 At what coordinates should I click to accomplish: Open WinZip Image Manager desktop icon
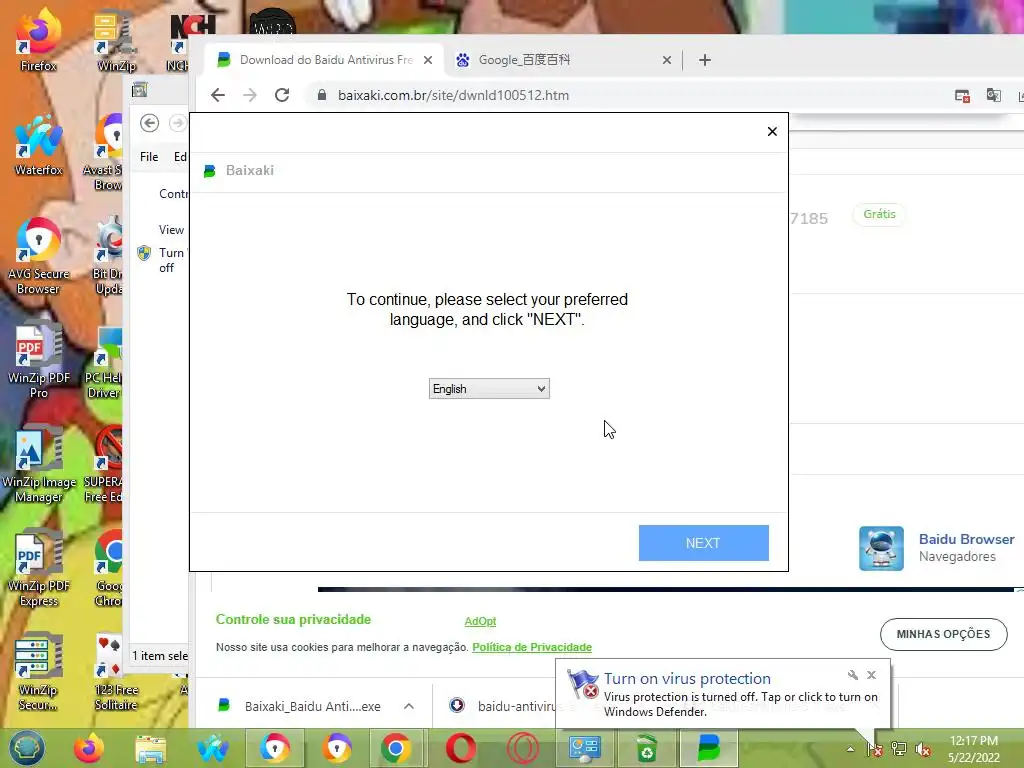point(38,464)
